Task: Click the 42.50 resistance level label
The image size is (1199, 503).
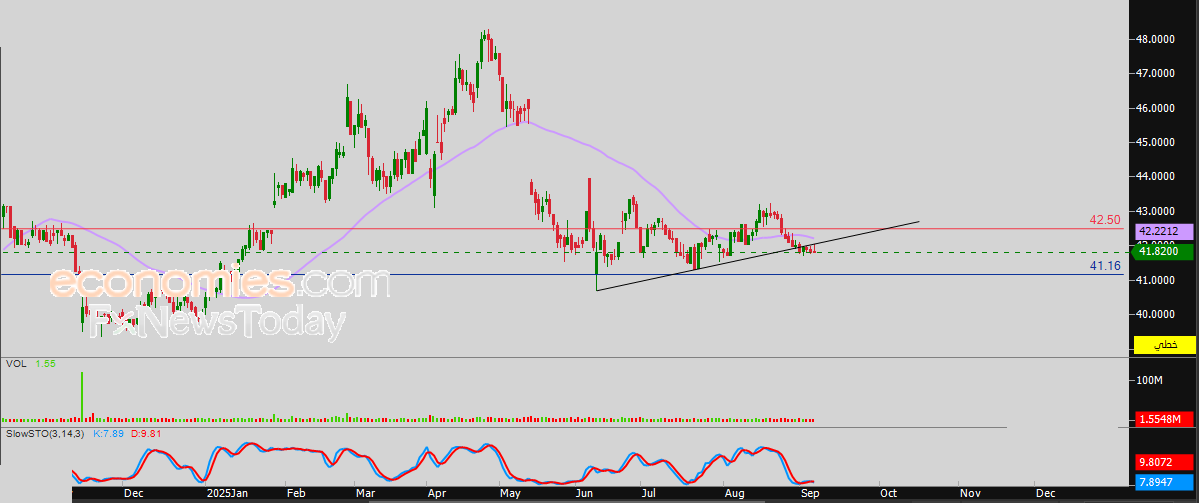Action: tap(1106, 220)
